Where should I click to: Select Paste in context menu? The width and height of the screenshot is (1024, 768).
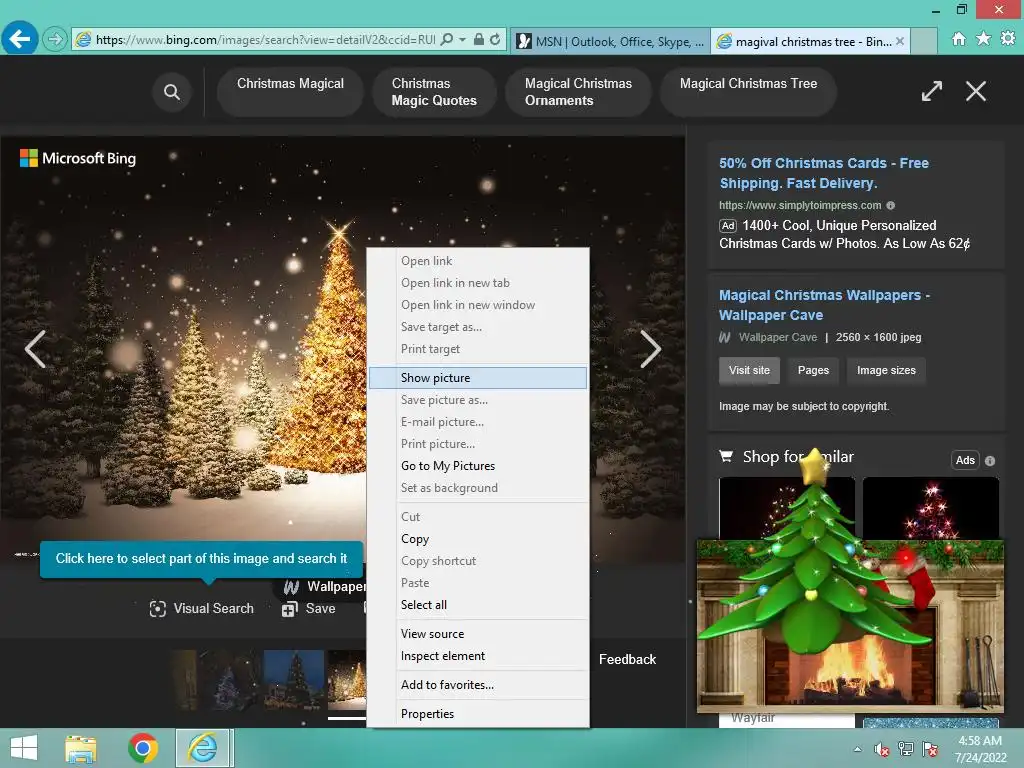[x=478, y=583]
